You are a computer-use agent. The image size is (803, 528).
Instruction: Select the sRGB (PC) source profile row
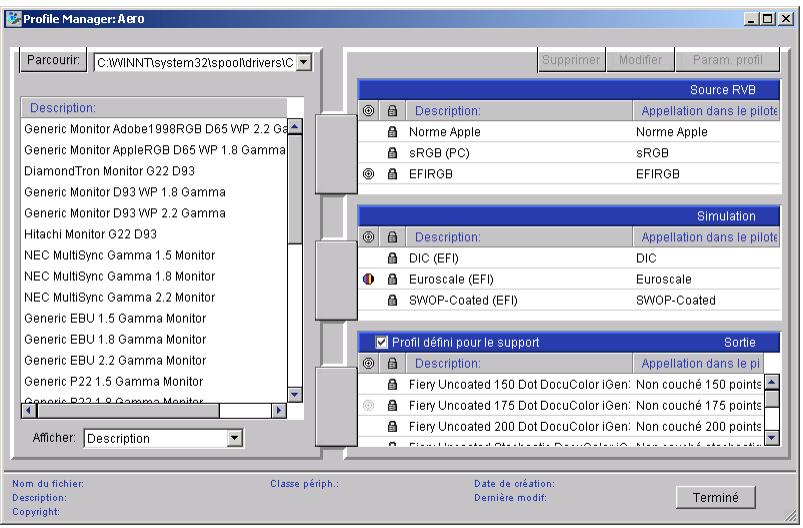coord(569,153)
